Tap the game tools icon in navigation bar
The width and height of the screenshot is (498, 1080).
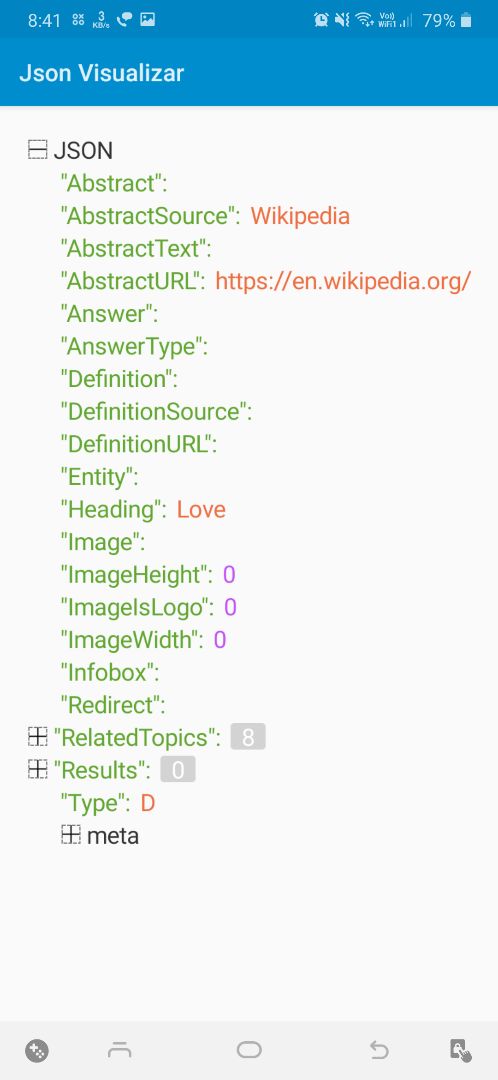click(37, 1051)
